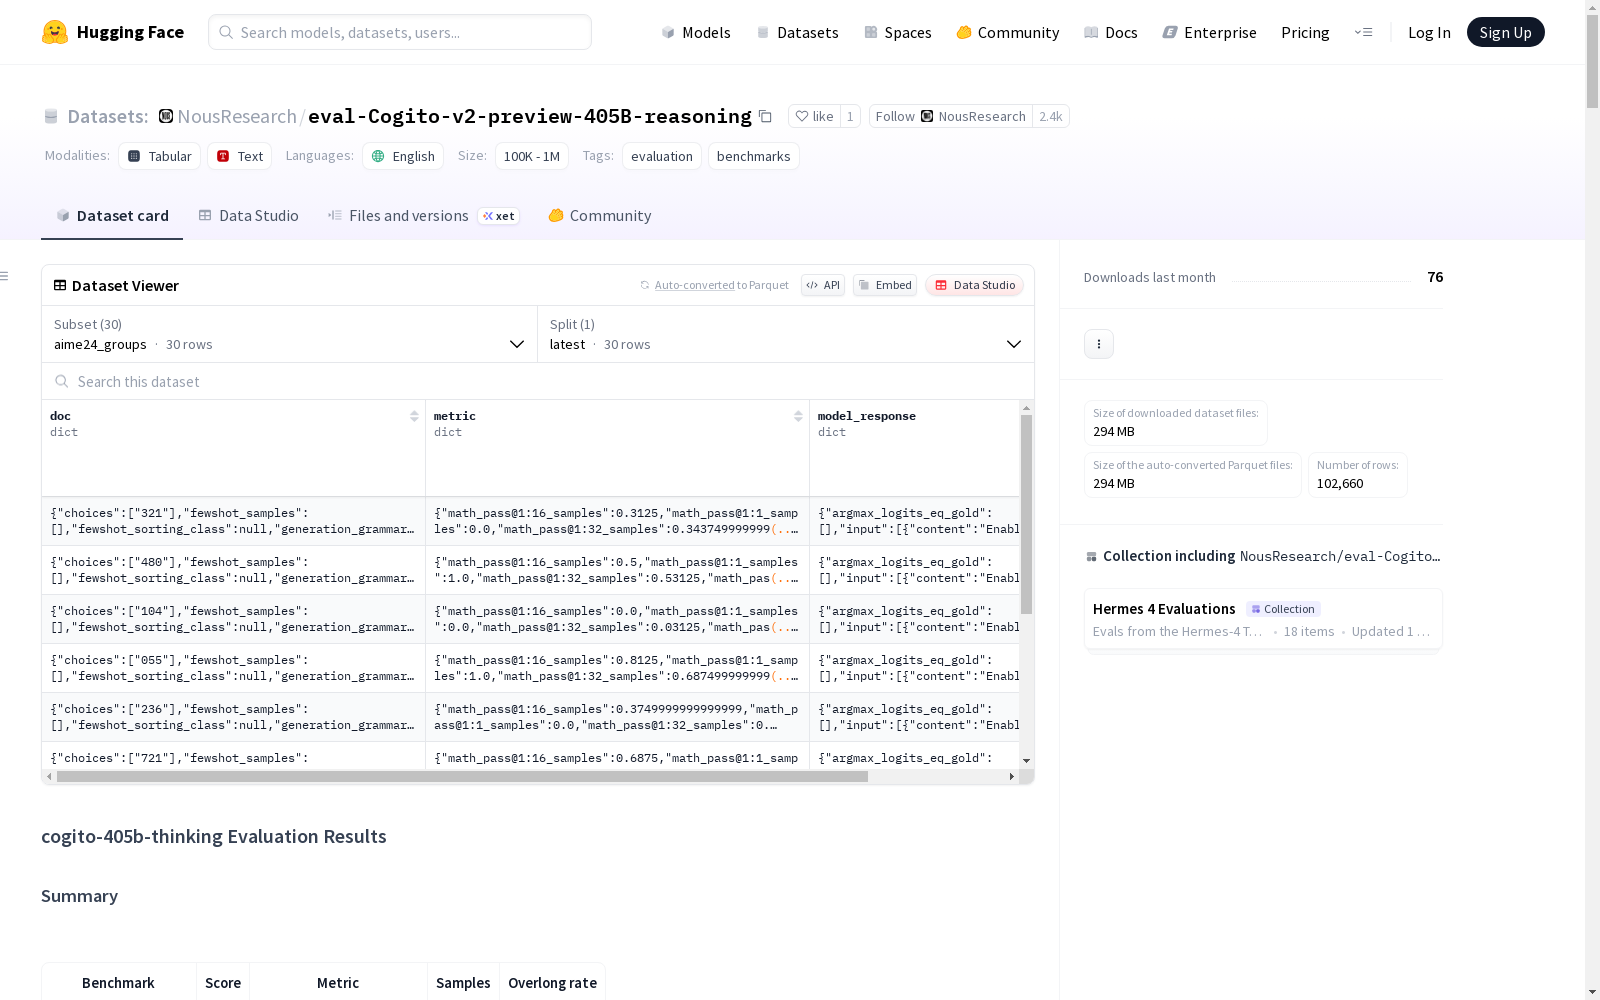Open Enterprise in the top navigation
The height and width of the screenshot is (1000, 1600).
[1210, 32]
